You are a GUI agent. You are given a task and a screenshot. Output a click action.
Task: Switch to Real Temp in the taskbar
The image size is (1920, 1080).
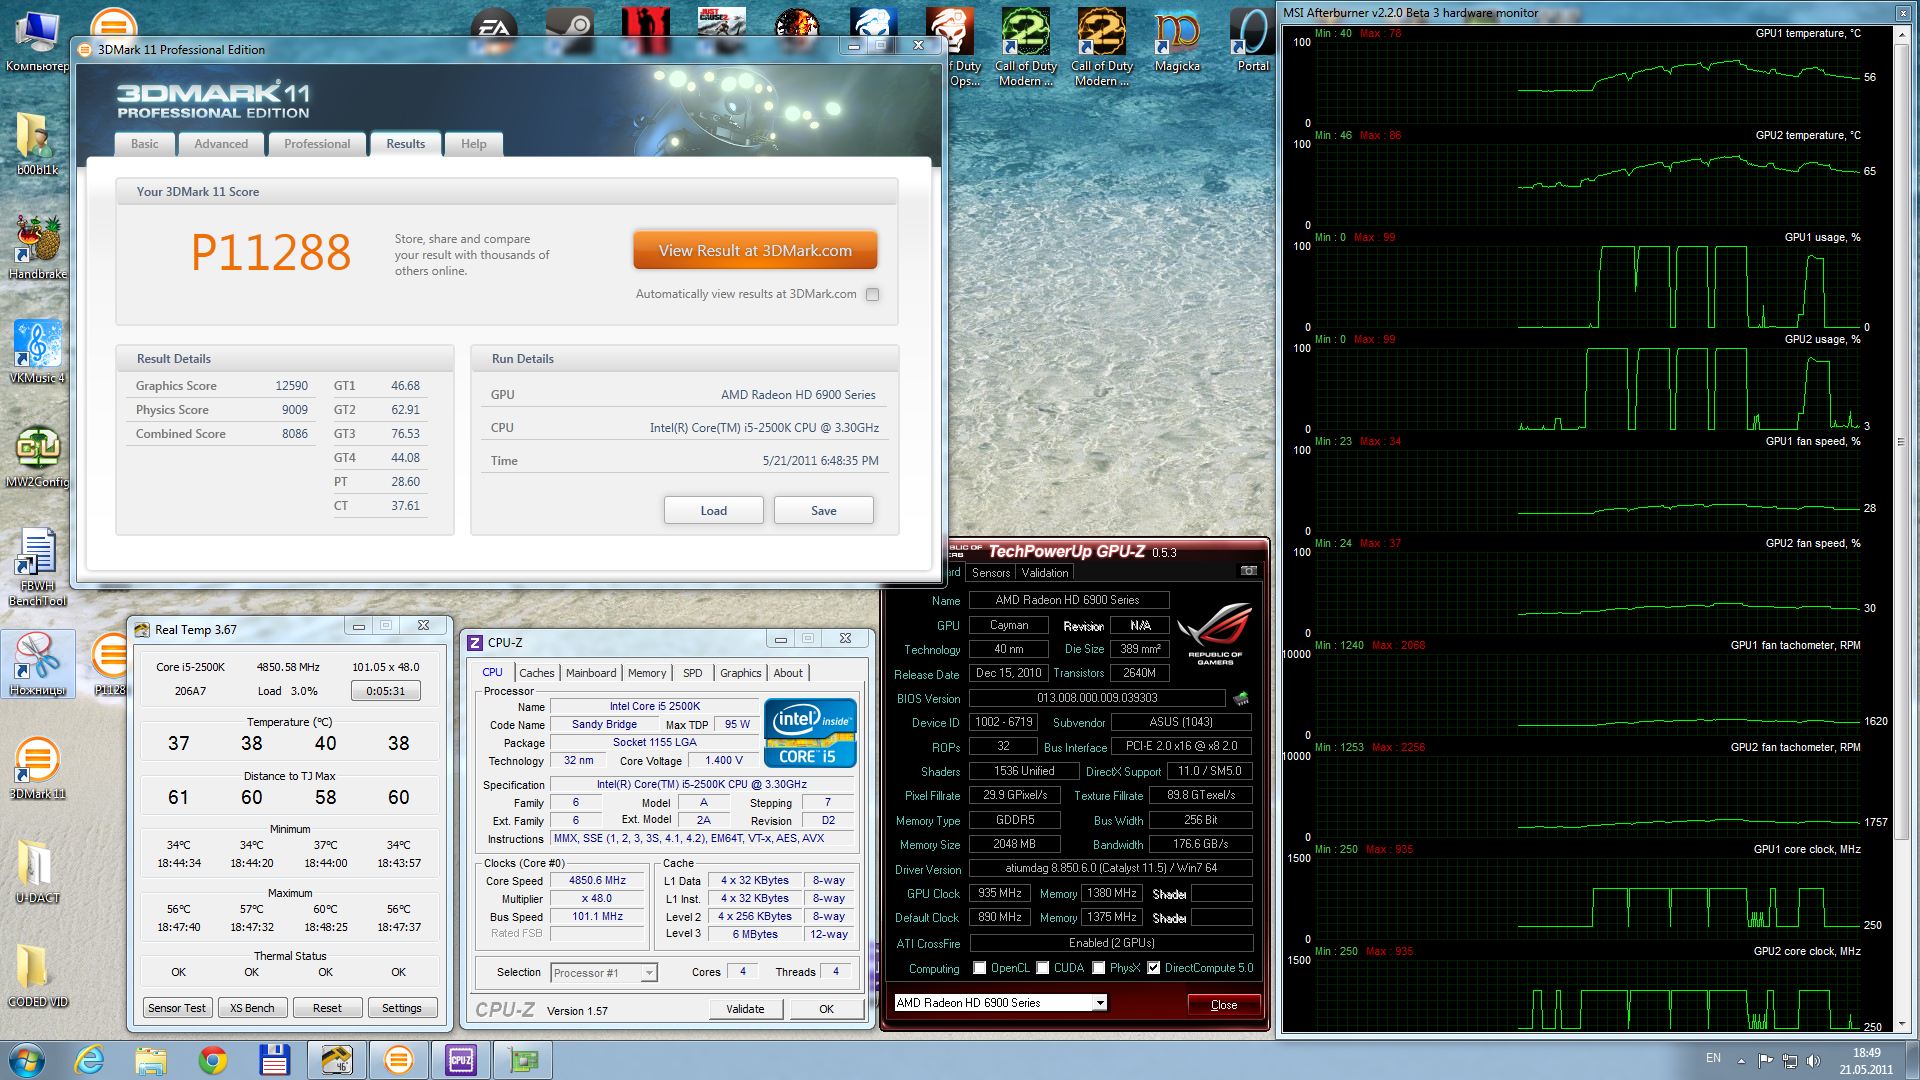[336, 1060]
